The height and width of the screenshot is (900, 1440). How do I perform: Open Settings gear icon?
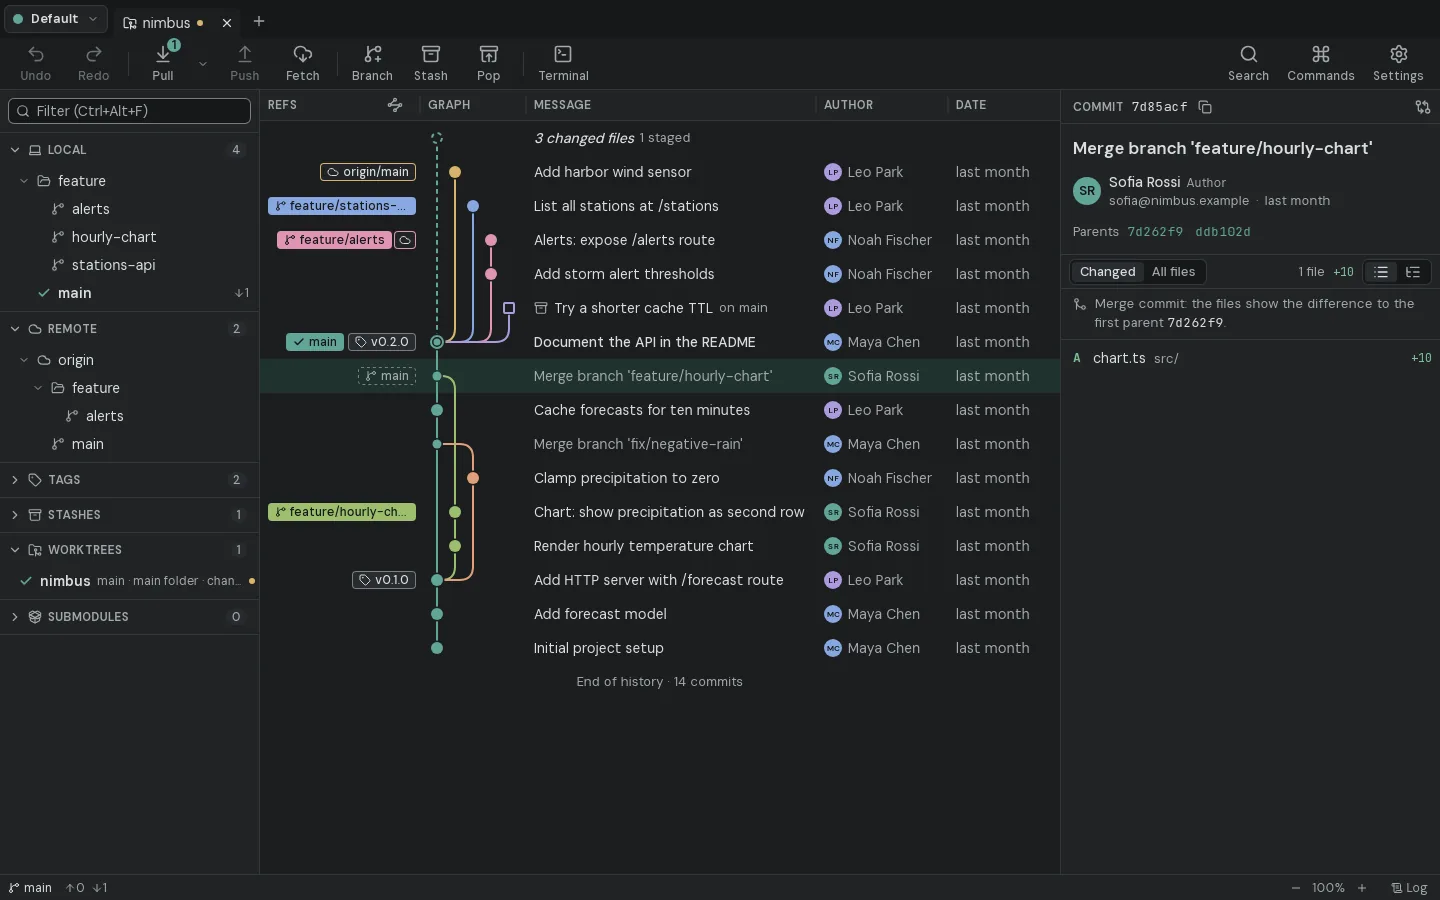(x=1398, y=63)
